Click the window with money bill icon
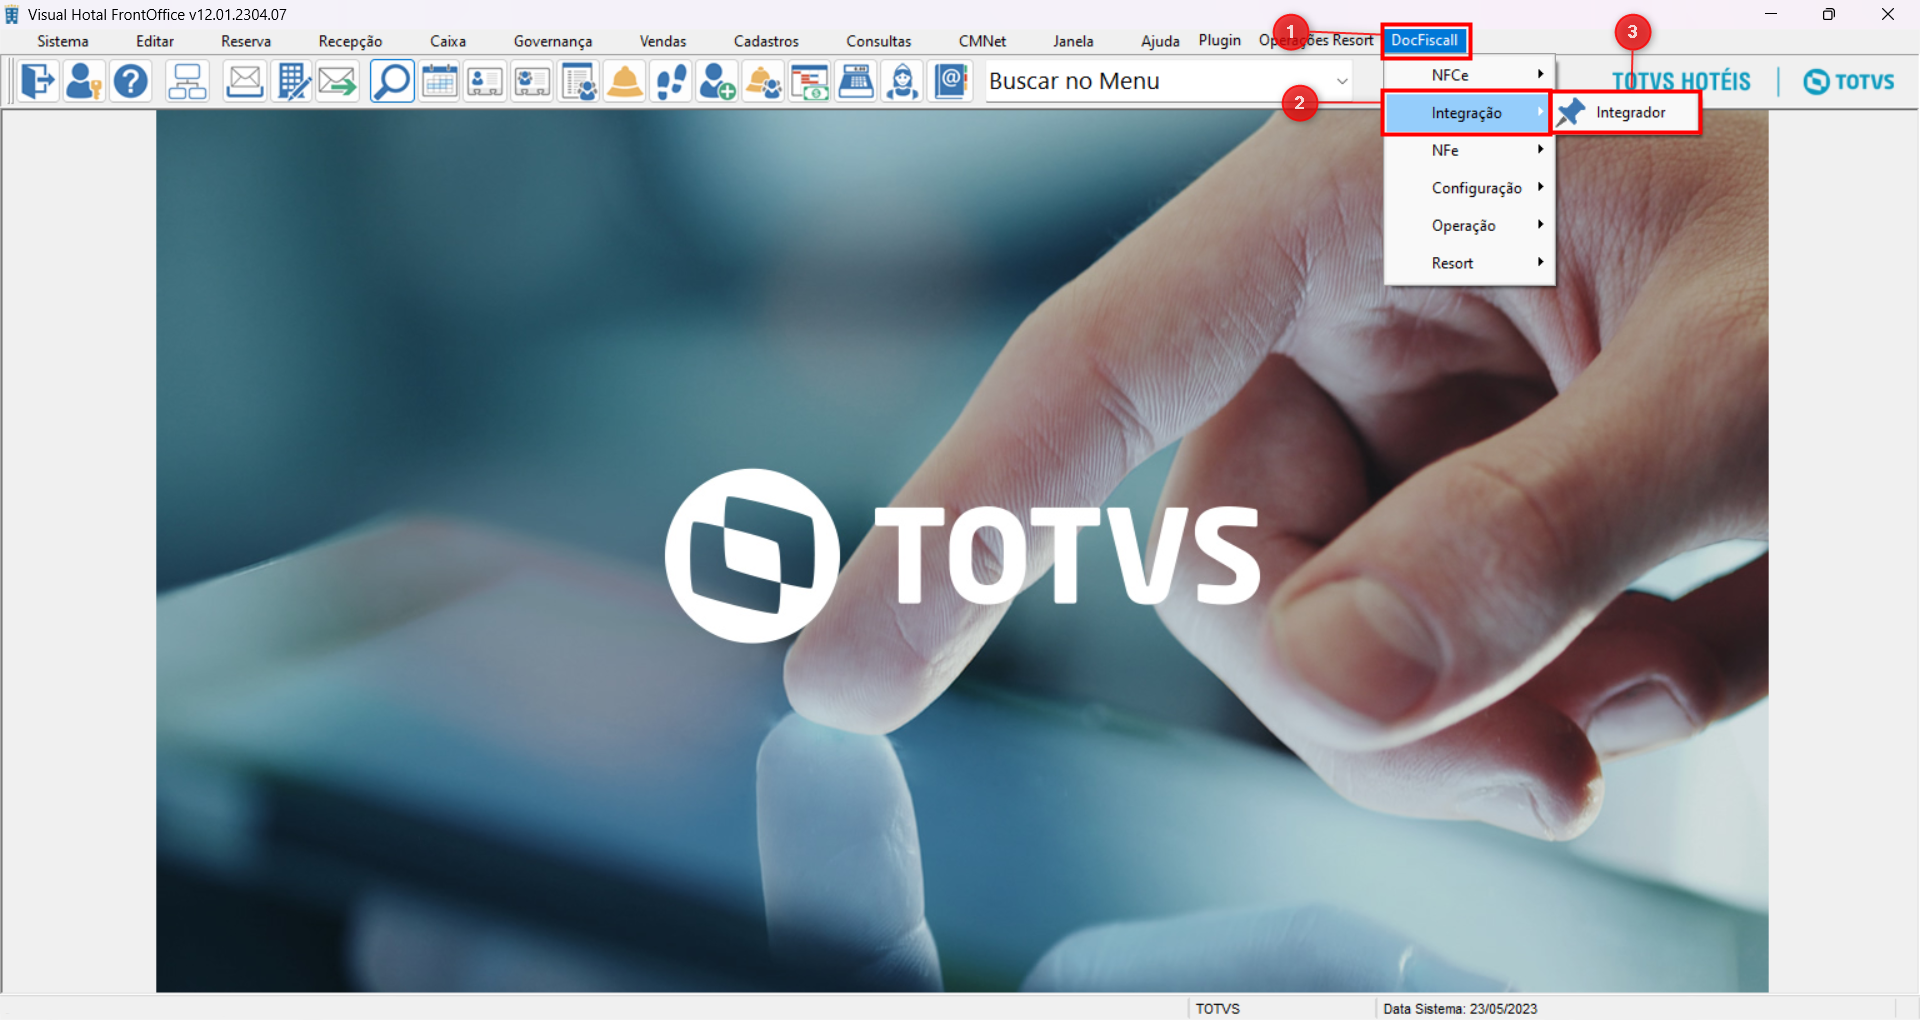The width and height of the screenshot is (1920, 1020). coord(810,81)
